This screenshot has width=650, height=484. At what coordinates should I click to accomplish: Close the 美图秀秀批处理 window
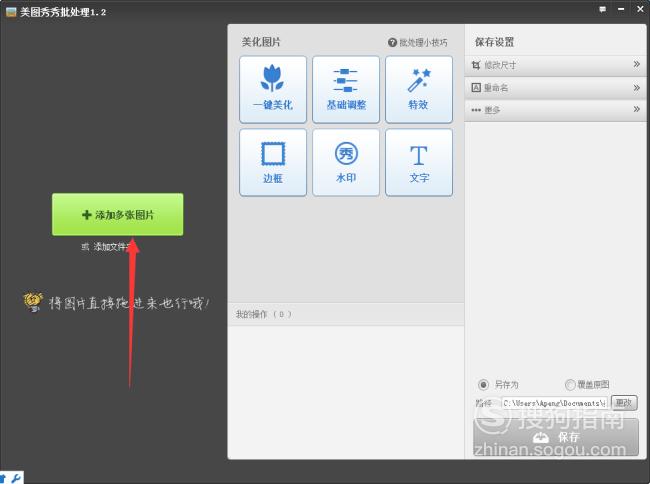(640, 9)
